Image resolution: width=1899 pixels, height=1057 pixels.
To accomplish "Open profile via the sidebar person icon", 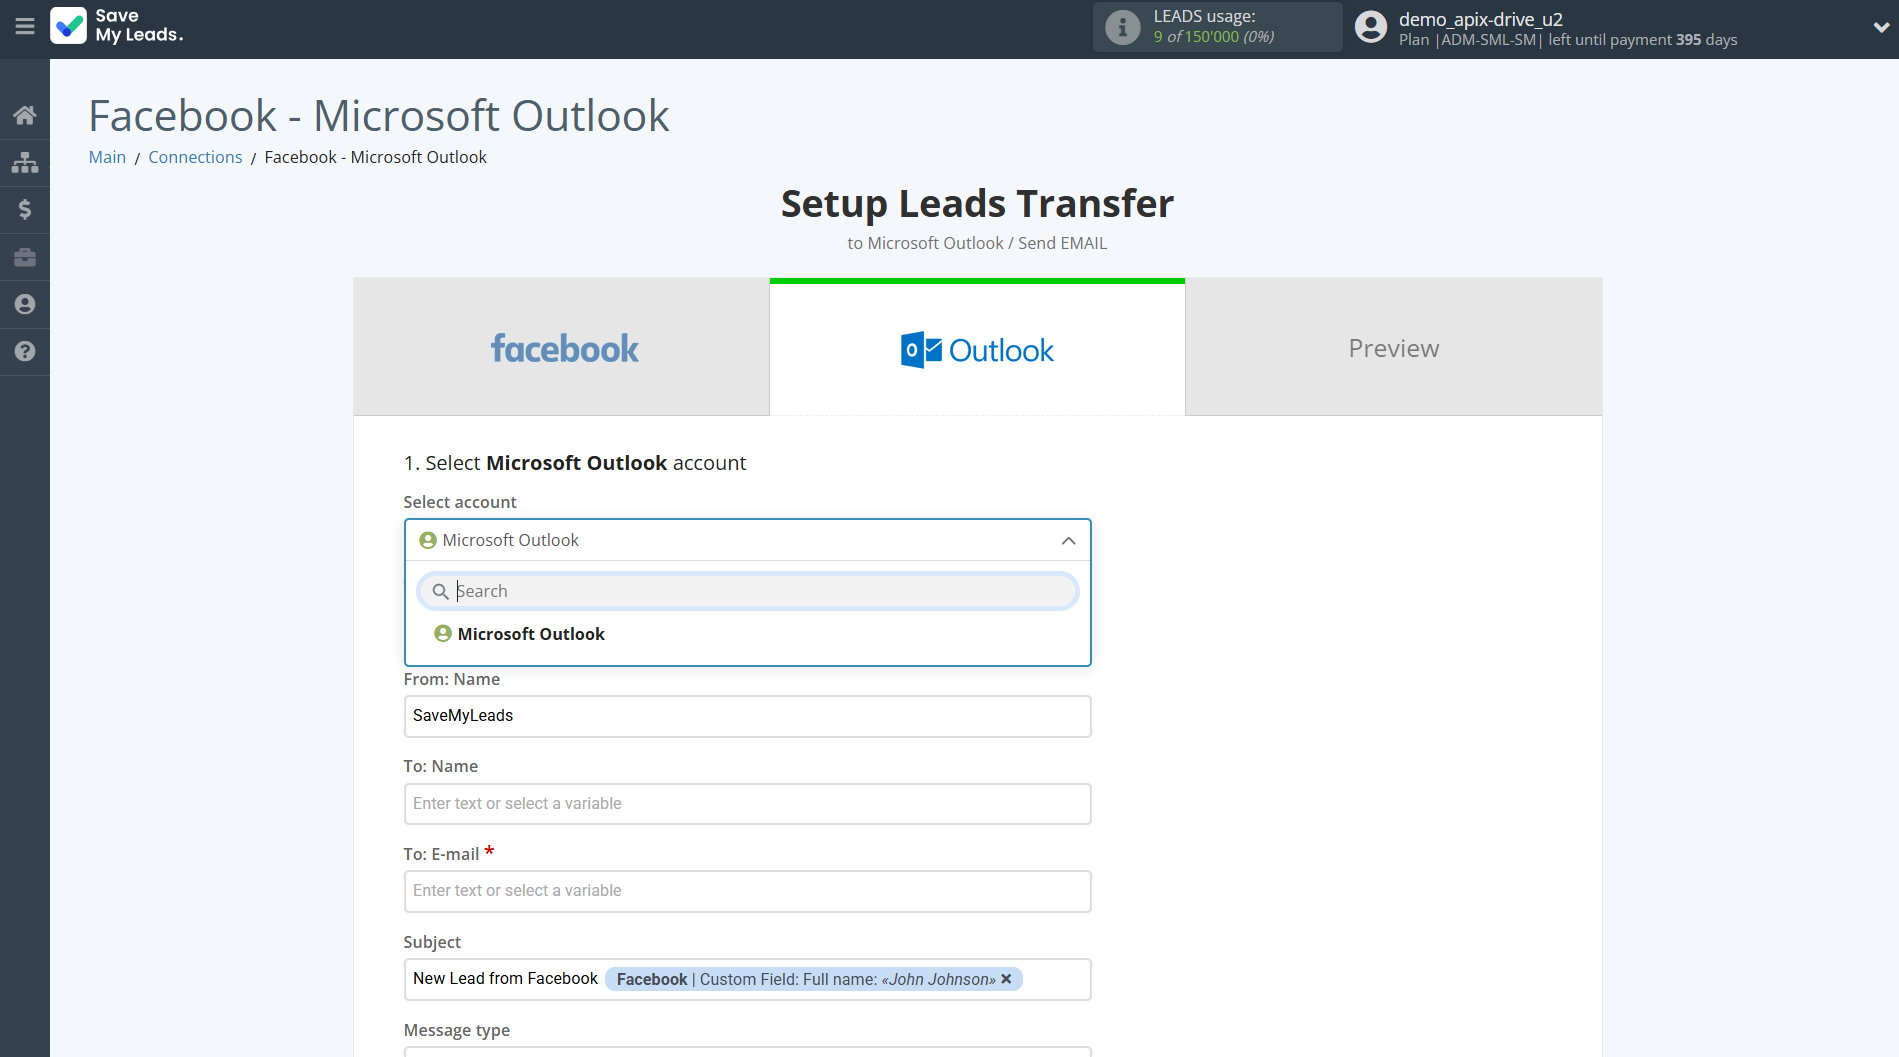I will [24, 304].
